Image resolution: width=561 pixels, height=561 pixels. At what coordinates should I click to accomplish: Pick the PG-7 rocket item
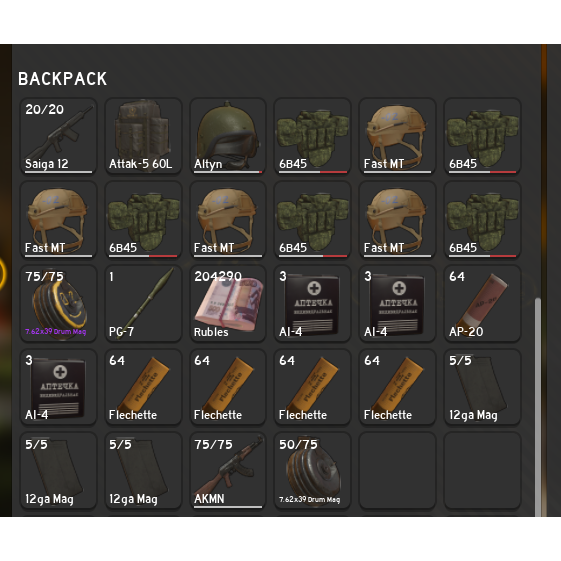pos(143,304)
